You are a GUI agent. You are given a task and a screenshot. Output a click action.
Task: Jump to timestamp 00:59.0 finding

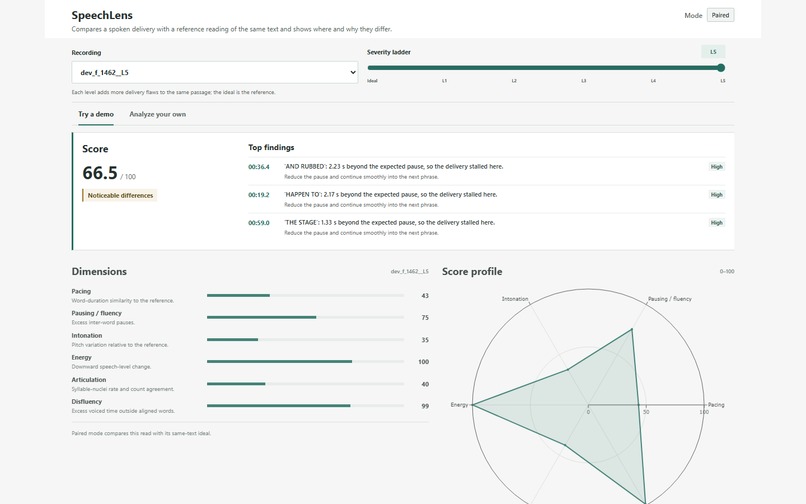[x=259, y=223]
